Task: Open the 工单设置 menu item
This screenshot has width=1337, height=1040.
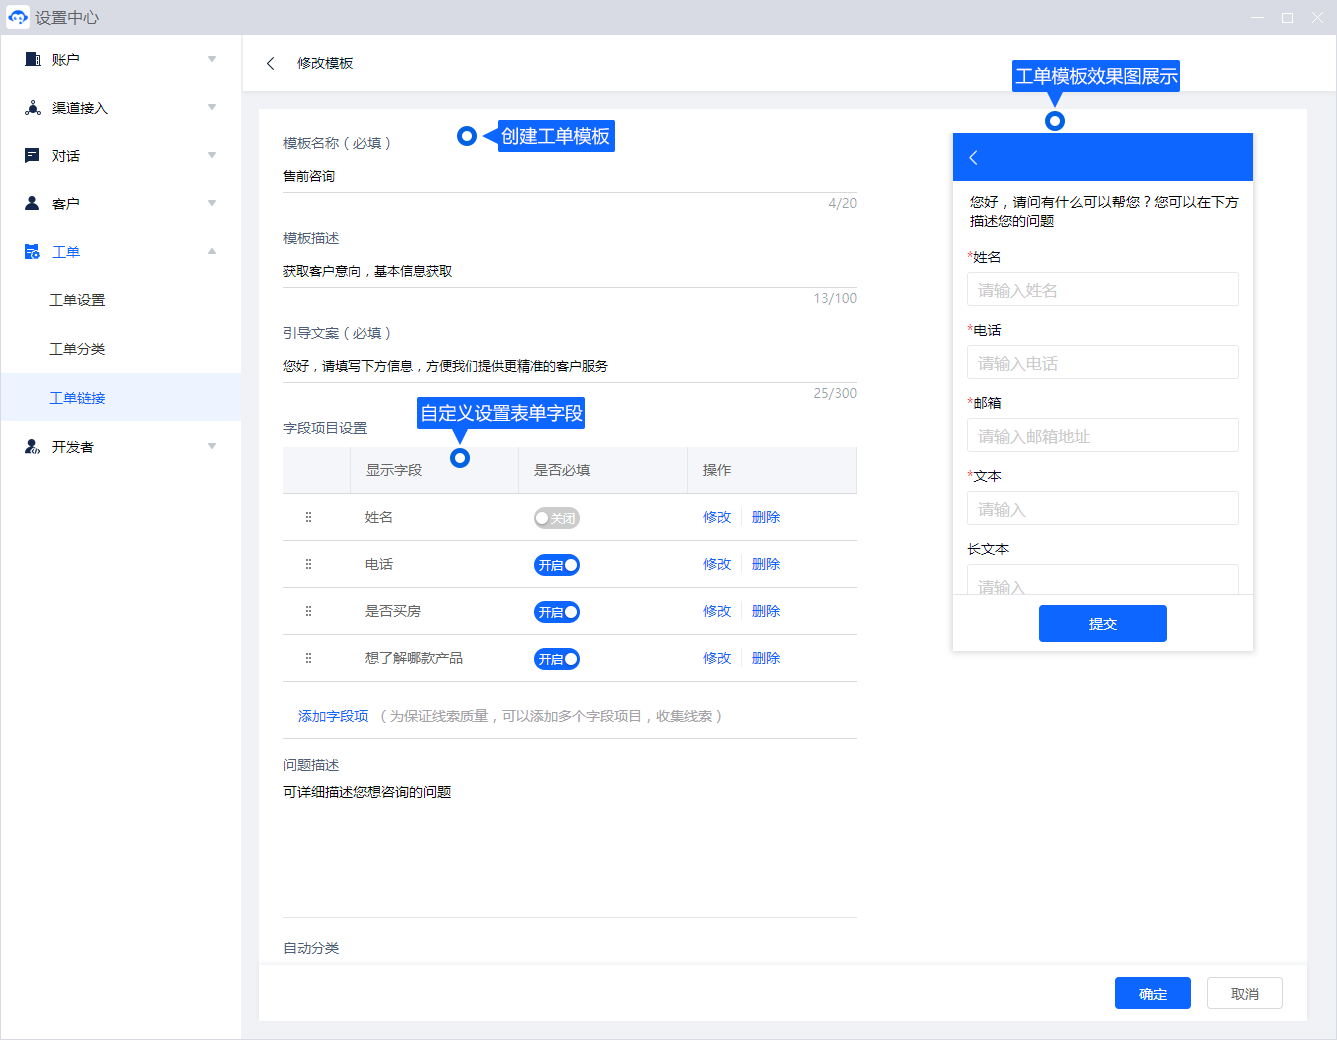Action: pyautogui.click(x=77, y=300)
